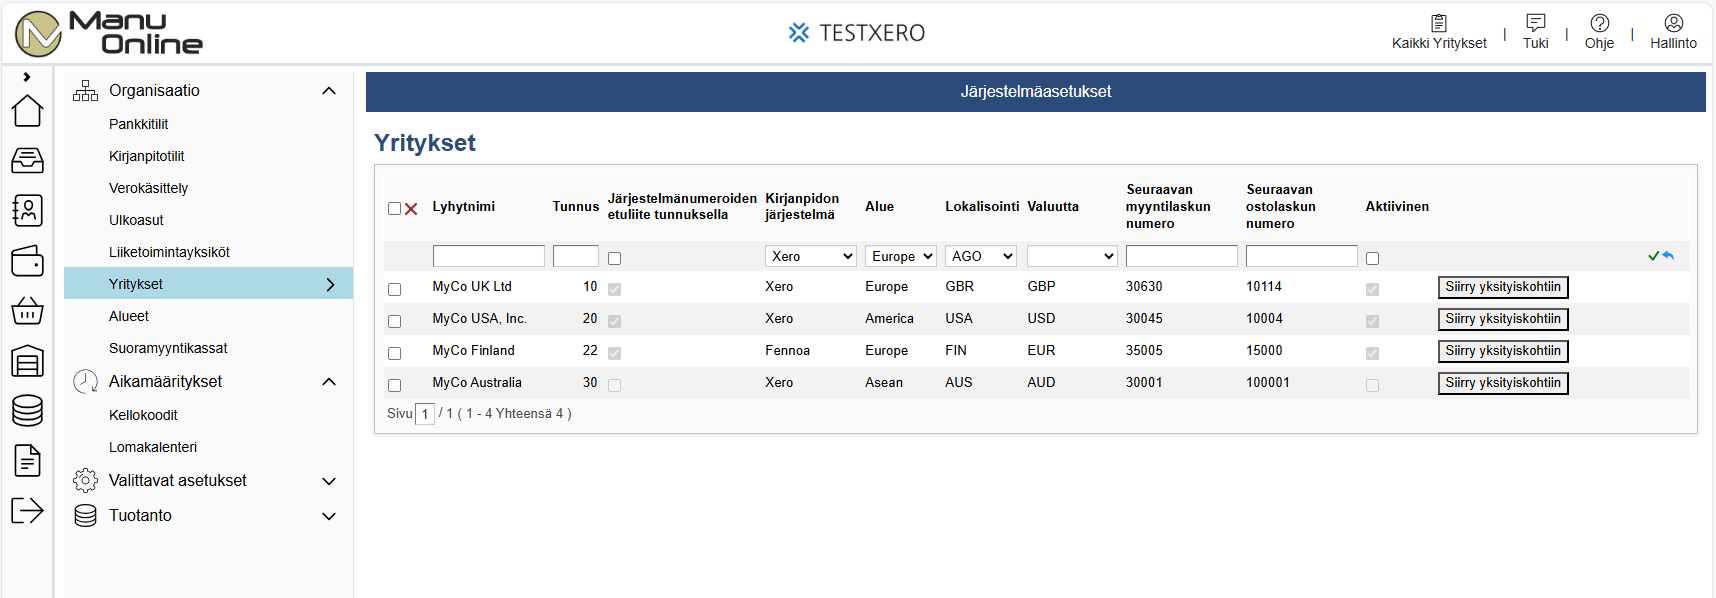Select the MyCo Australia row checkbox
The height and width of the screenshot is (598, 1716).
tap(394, 385)
